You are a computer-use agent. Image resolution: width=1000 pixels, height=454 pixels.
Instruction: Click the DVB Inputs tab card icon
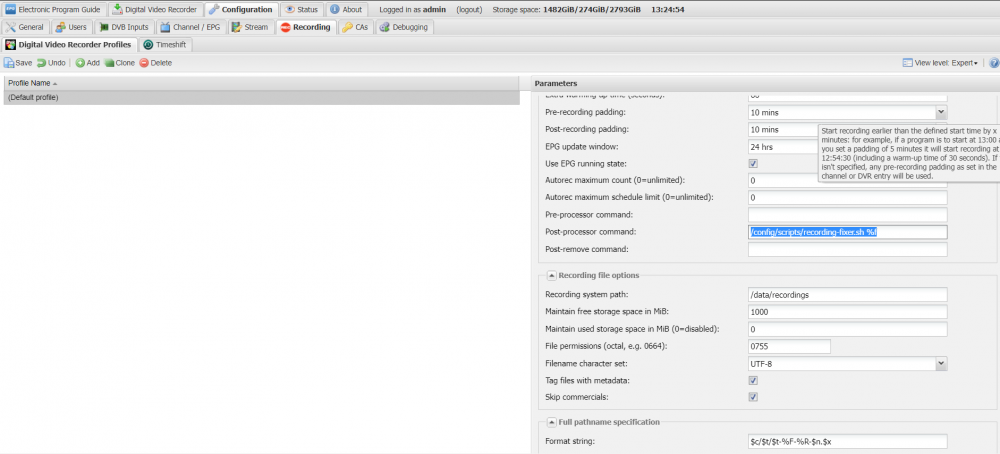tap(104, 27)
